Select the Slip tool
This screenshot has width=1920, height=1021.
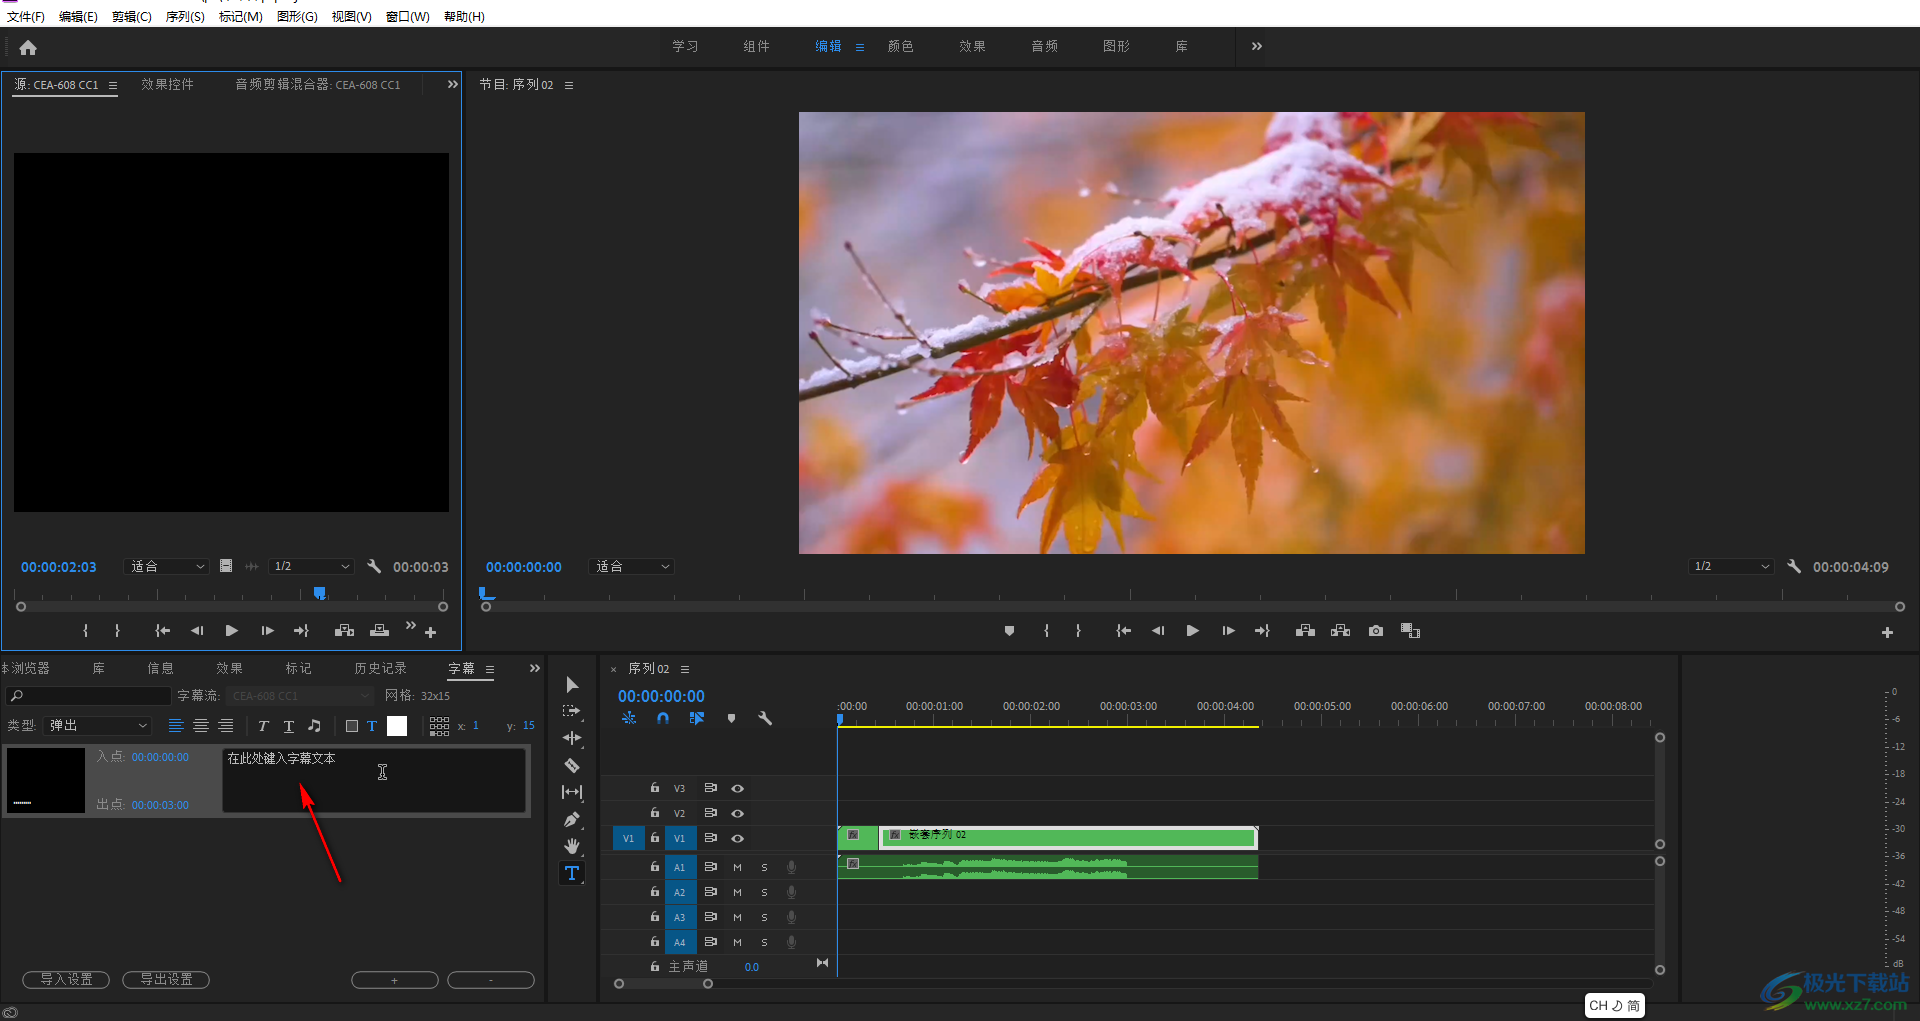[572, 792]
